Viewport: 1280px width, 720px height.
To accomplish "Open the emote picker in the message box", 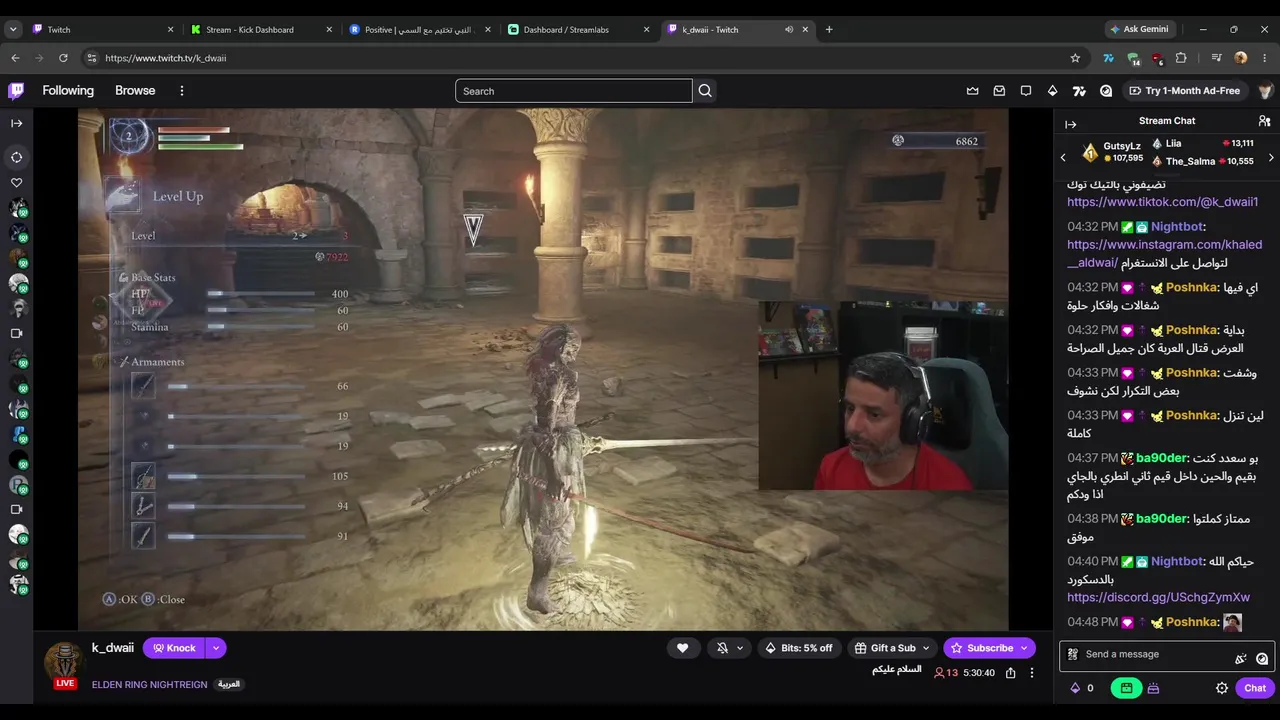I will coord(1262,658).
